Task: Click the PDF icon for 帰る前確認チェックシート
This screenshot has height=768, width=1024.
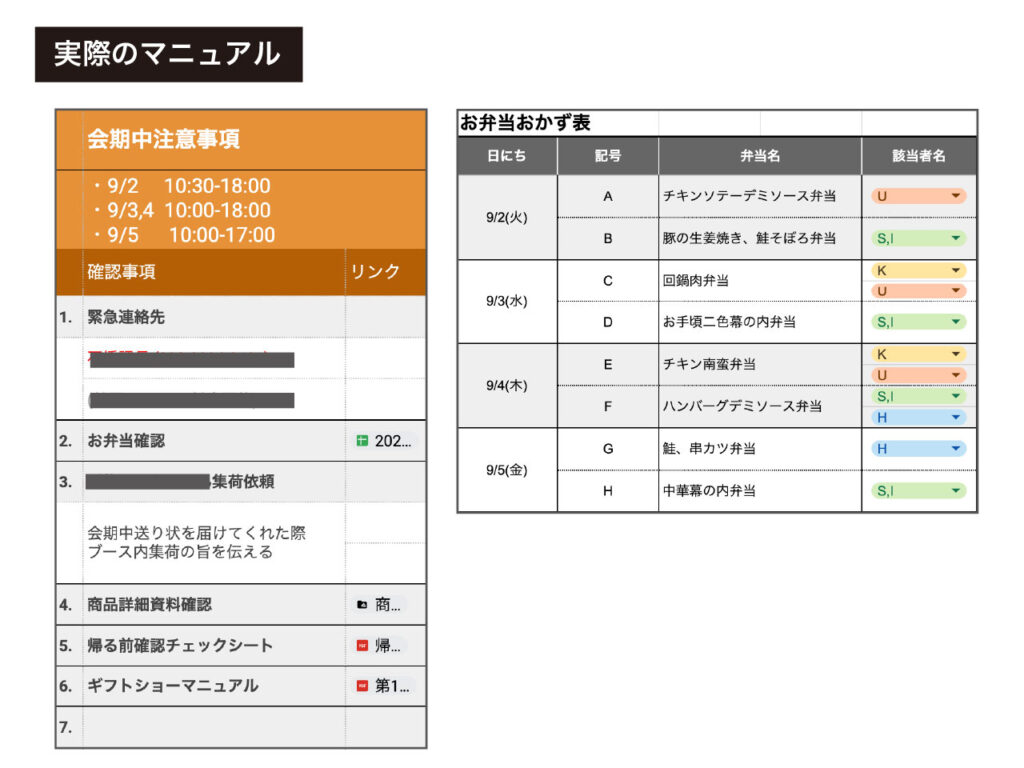Action: pyautogui.click(x=362, y=646)
